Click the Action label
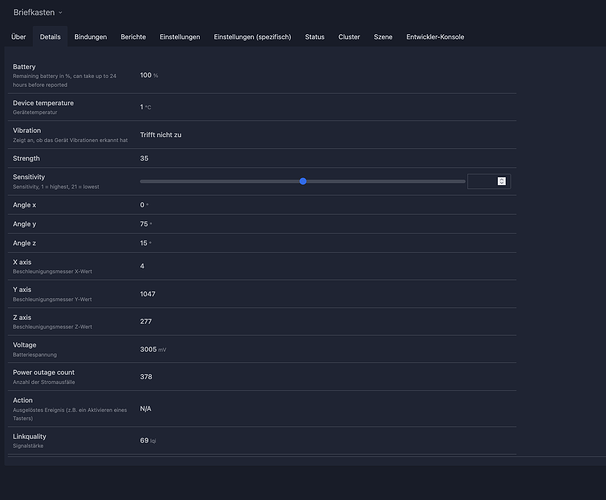The image size is (606, 500). coord(22,400)
